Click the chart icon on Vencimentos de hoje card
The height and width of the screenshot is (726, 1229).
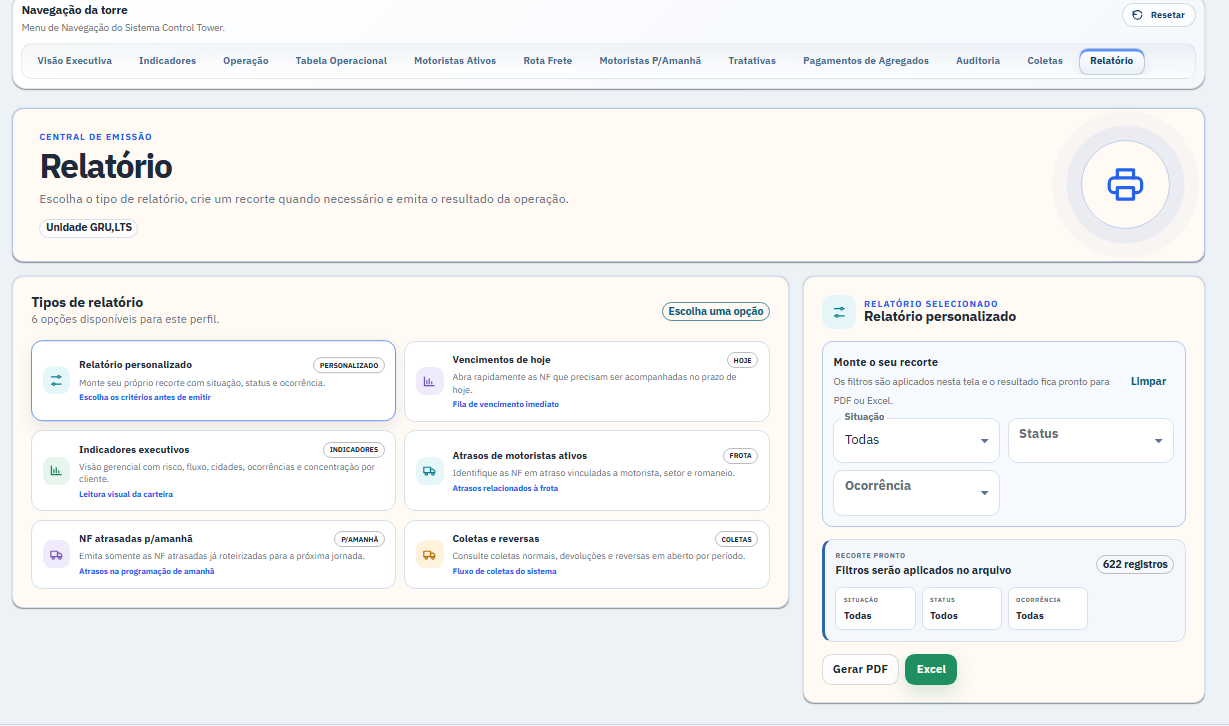429,381
